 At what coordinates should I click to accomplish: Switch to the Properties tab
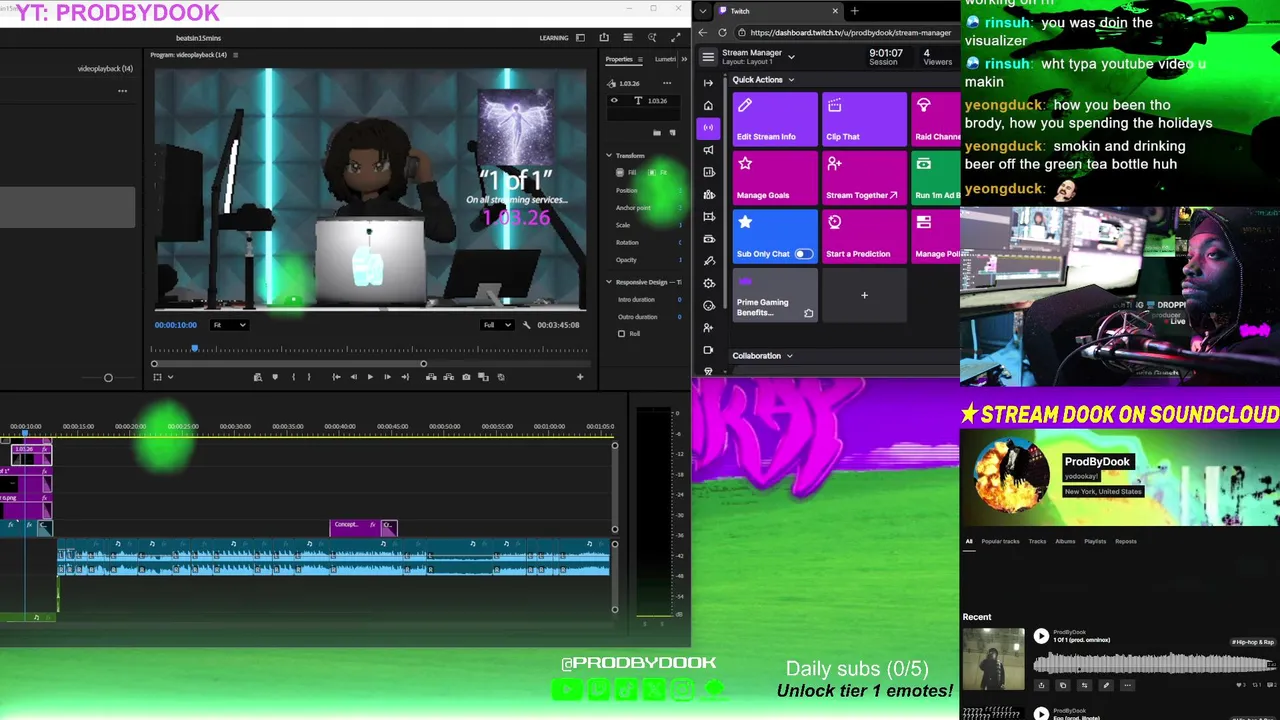619,59
